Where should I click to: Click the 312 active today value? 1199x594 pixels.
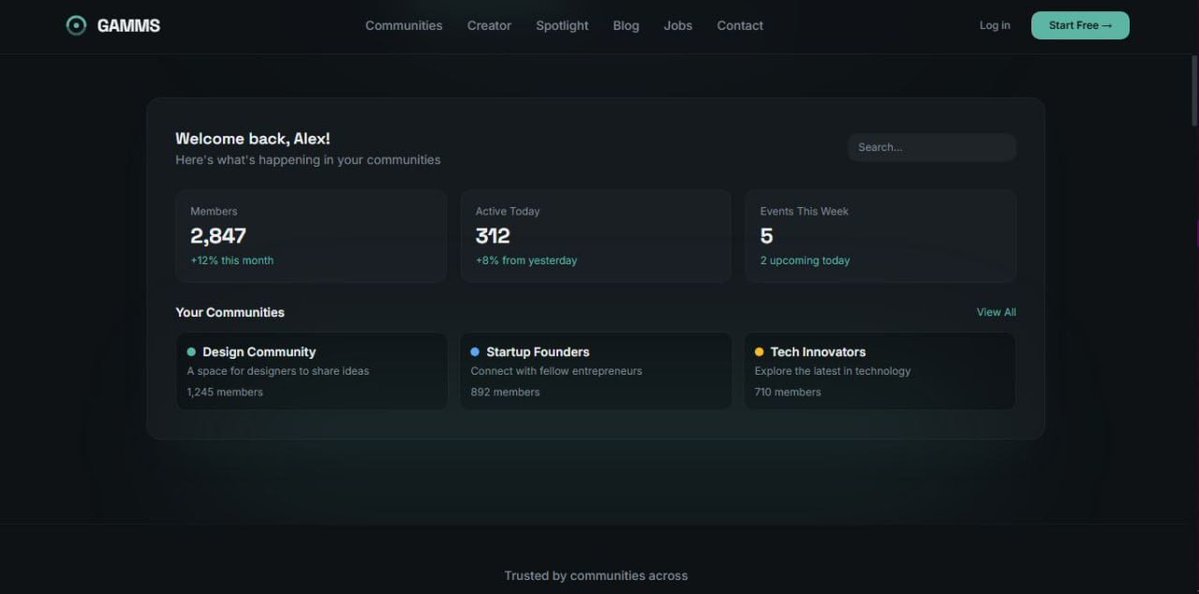(x=492, y=235)
